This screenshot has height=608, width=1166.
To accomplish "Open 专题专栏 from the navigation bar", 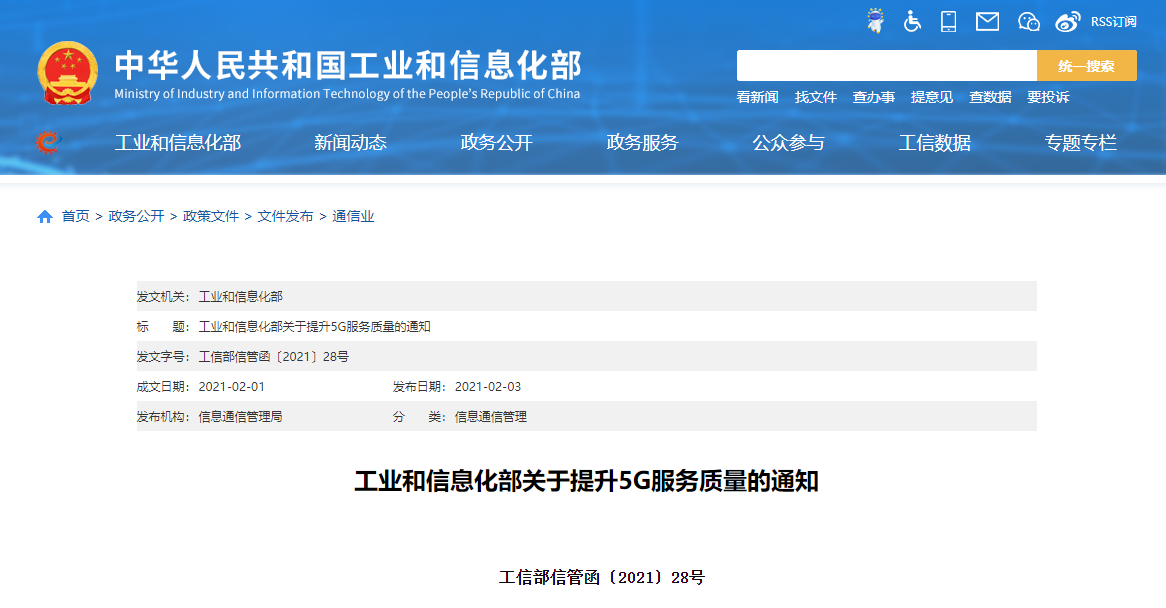I will coord(1080,143).
